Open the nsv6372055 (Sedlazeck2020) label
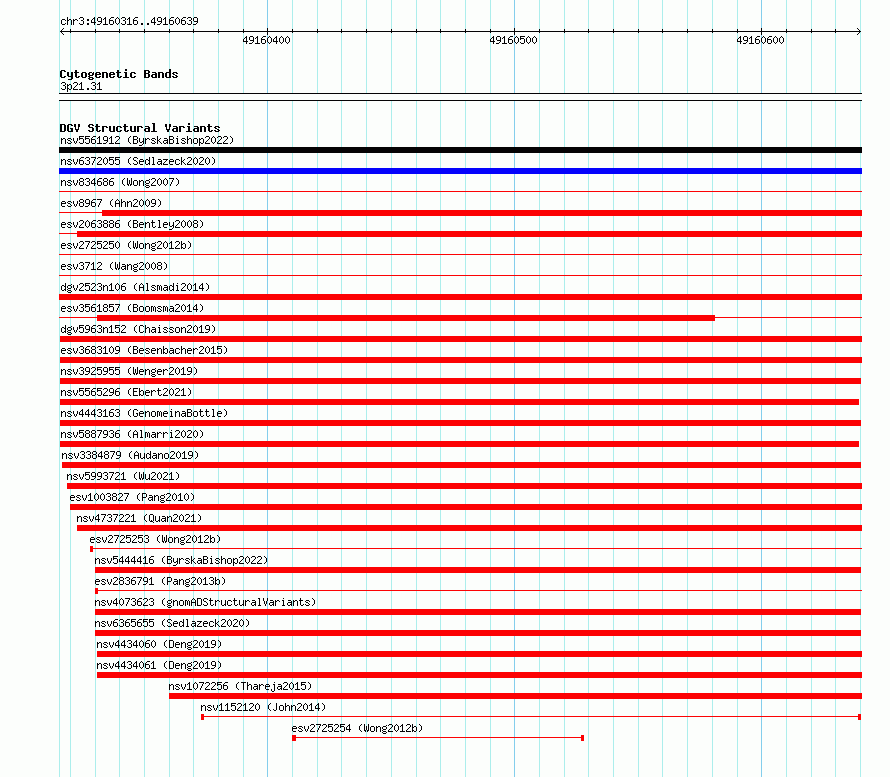Image resolution: width=890 pixels, height=777 pixels. click(138, 161)
